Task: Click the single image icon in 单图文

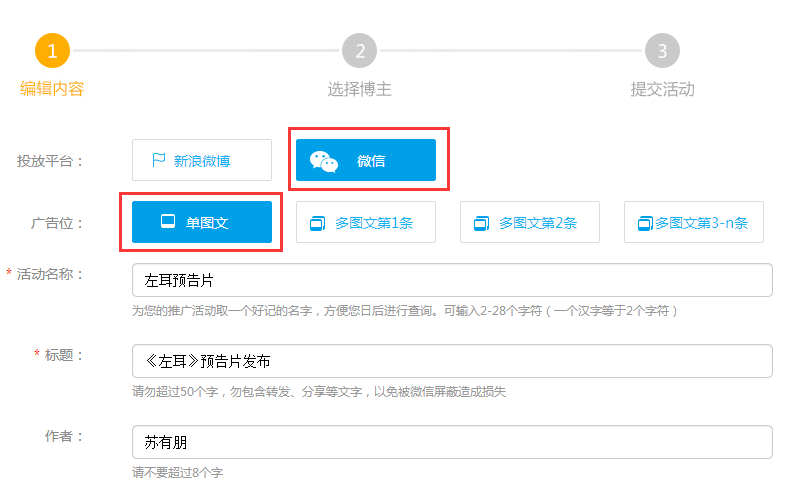Action: [168, 222]
